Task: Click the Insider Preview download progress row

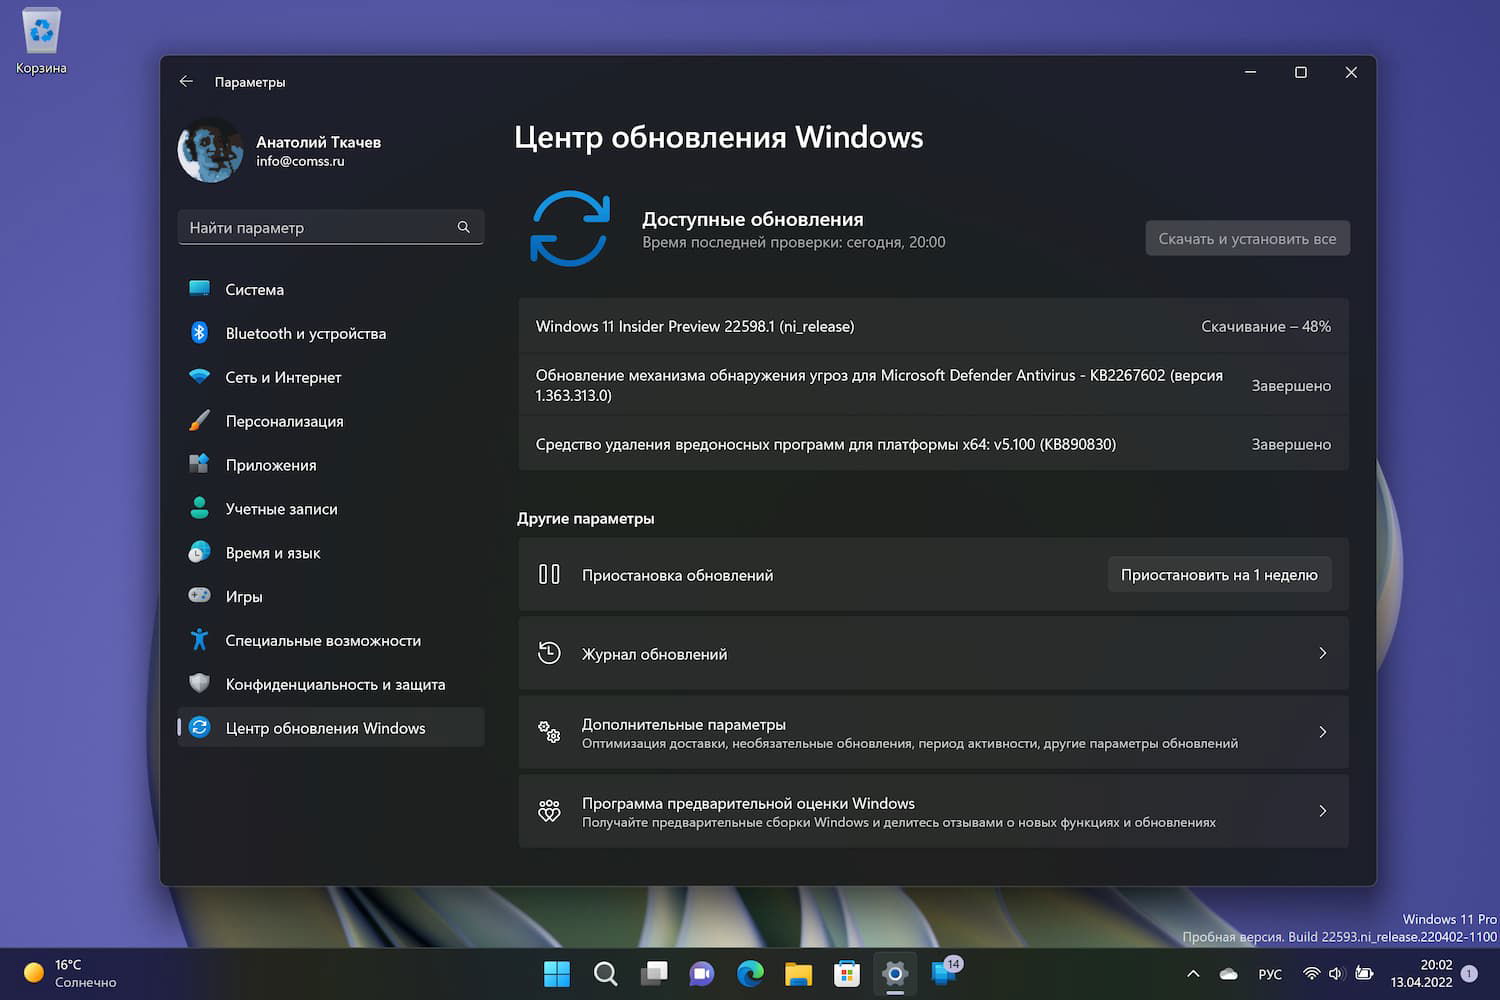Action: pyautogui.click(x=933, y=326)
